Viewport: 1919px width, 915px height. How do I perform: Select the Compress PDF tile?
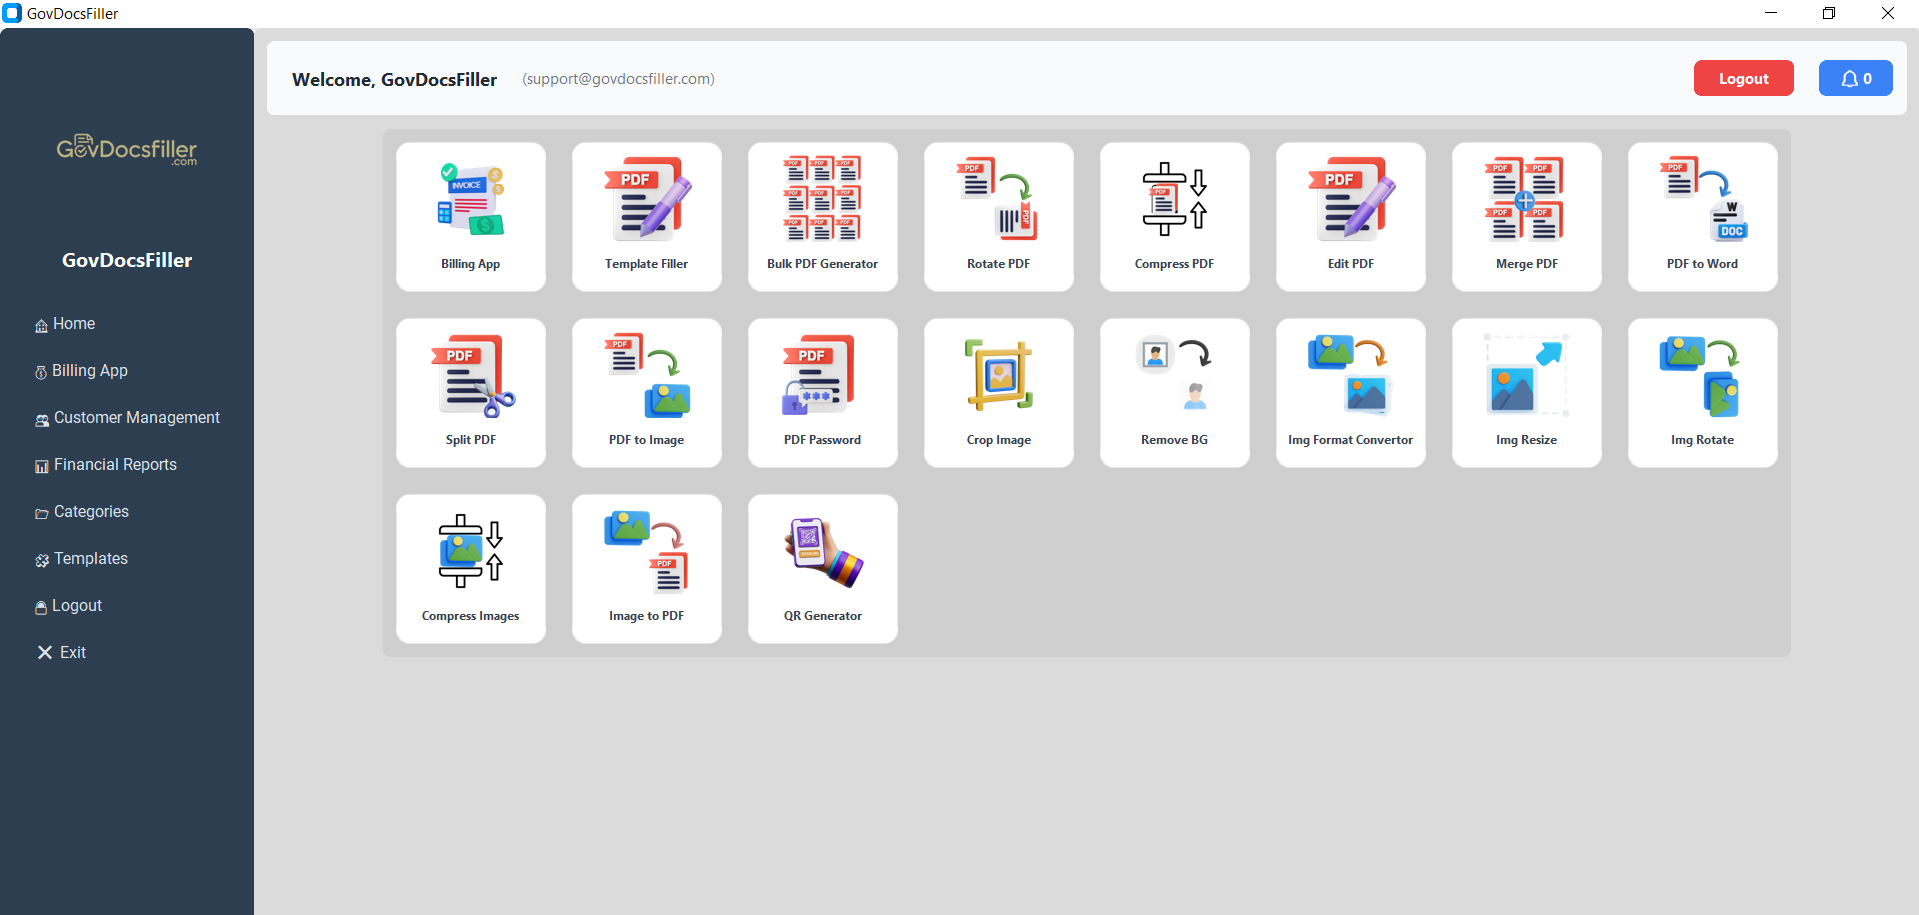[1174, 216]
